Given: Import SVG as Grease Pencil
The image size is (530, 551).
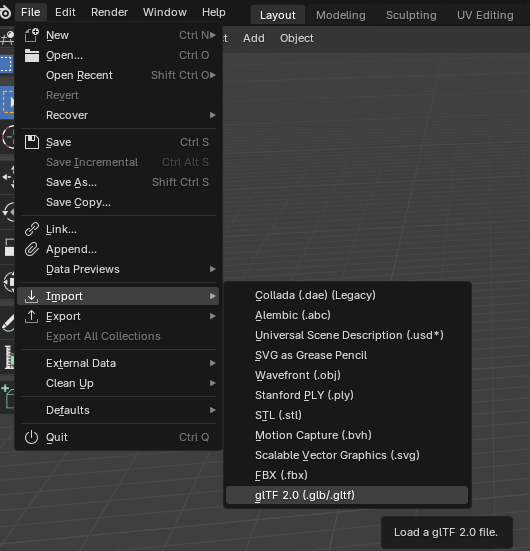Looking at the screenshot, I should (347, 355).
